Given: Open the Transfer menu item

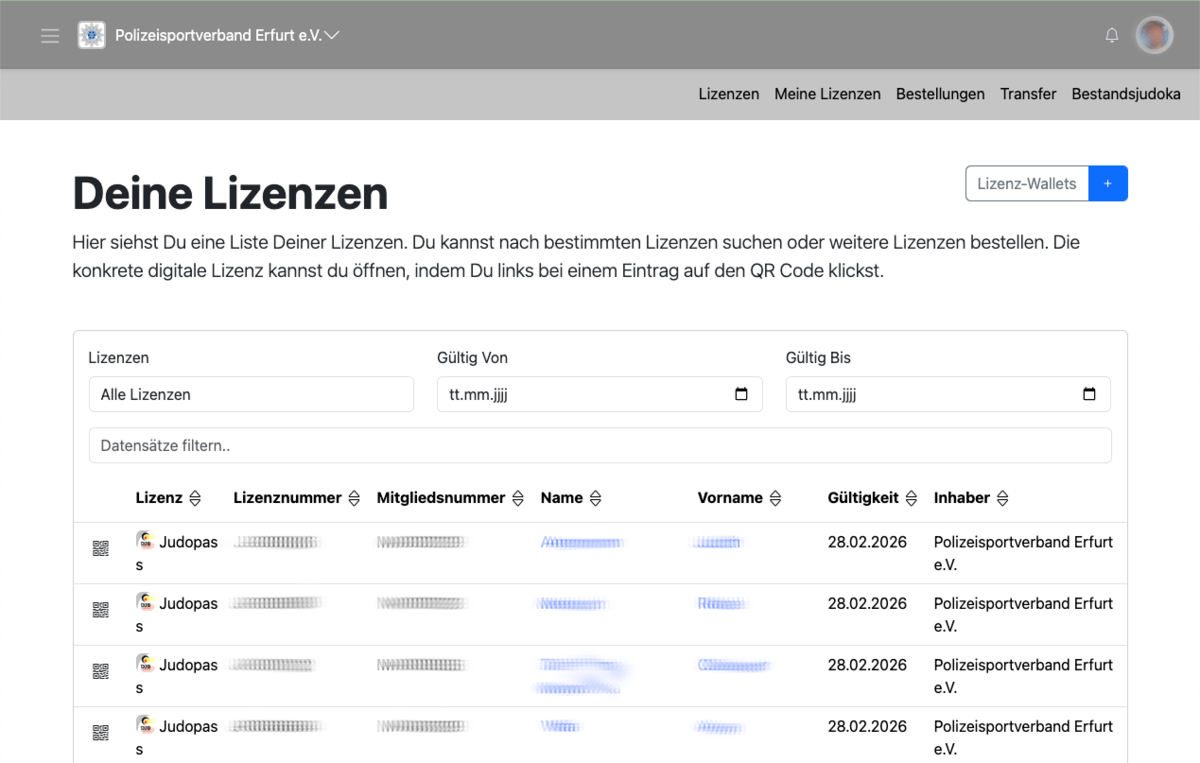Looking at the screenshot, I should click(x=1028, y=94).
